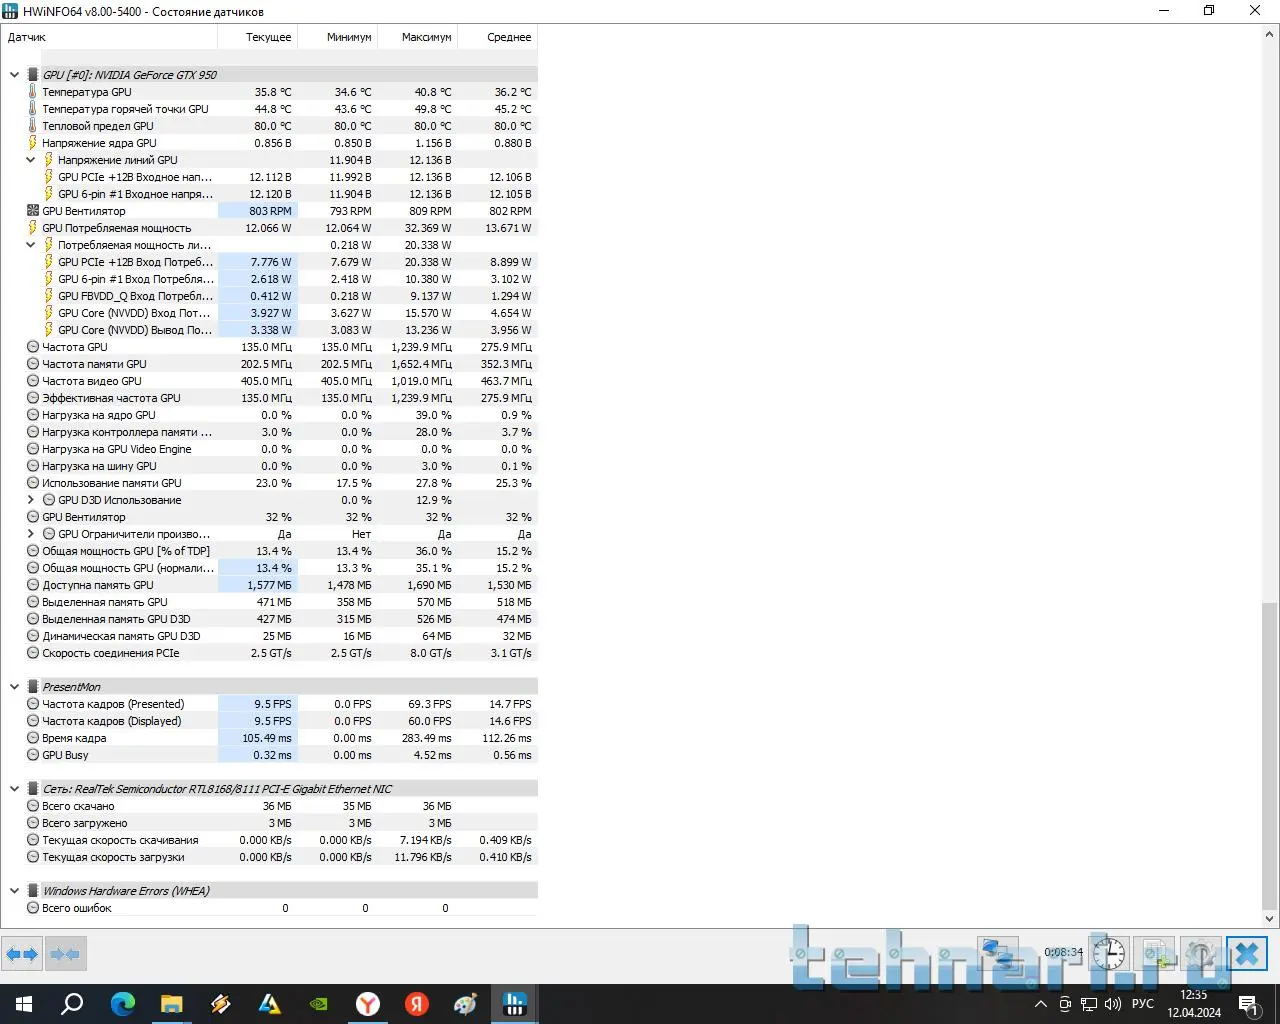Collapse the Потребляемая мощность линий subgroup
Viewport: 1280px width, 1024px height.
(30, 245)
